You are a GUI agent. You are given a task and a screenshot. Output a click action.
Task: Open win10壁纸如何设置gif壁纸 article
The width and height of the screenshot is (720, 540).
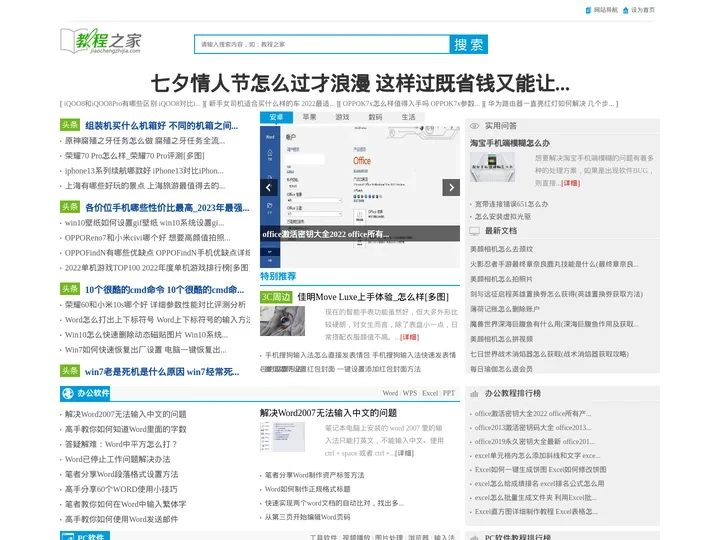point(144,223)
